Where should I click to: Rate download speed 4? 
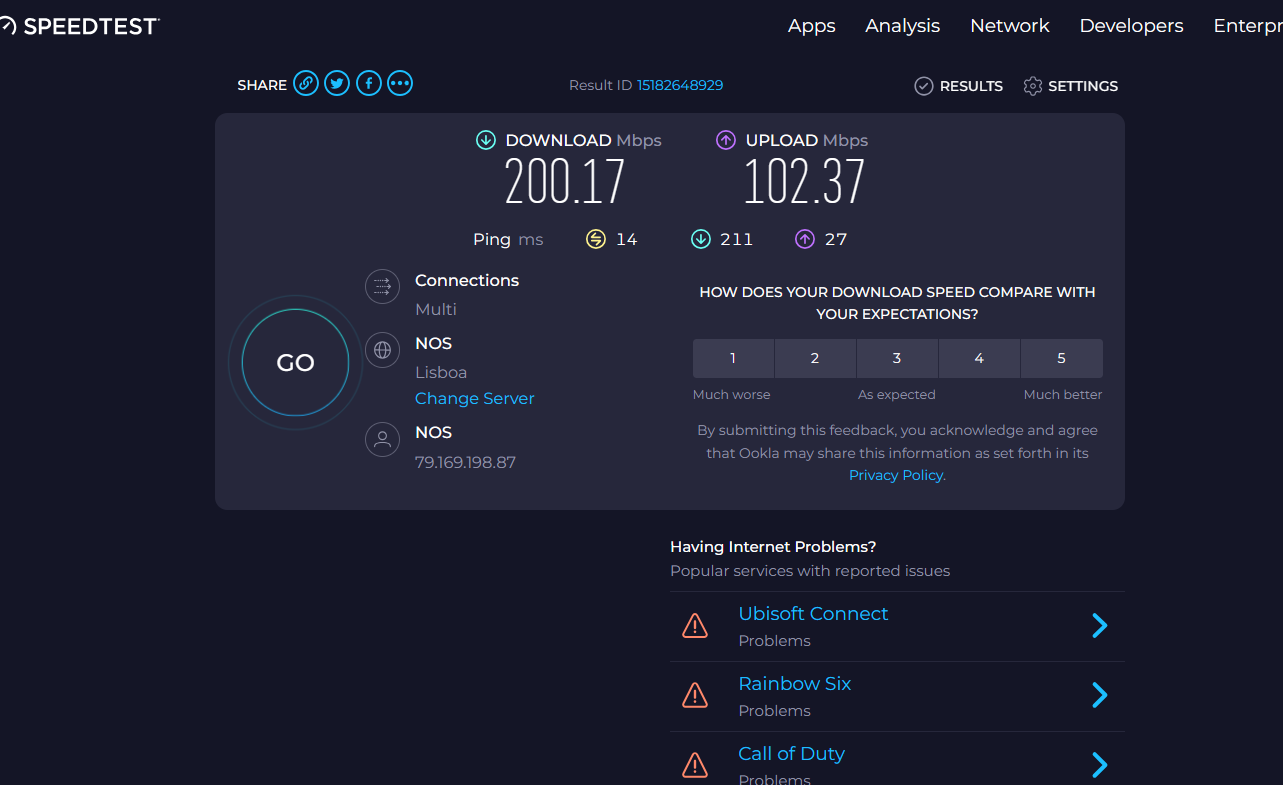pyautogui.click(x=979, y=358)
